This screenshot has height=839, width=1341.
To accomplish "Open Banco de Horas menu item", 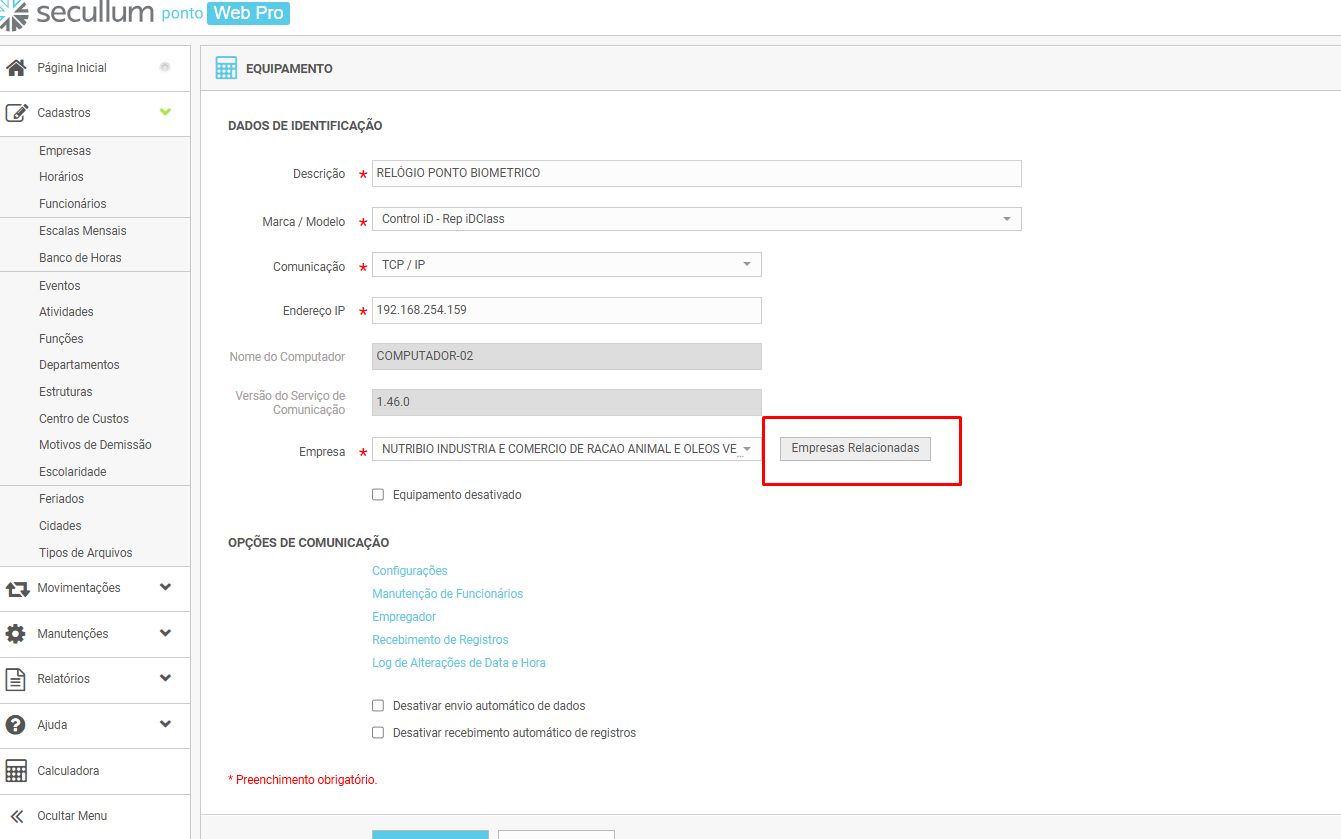I will click(80, 258).
